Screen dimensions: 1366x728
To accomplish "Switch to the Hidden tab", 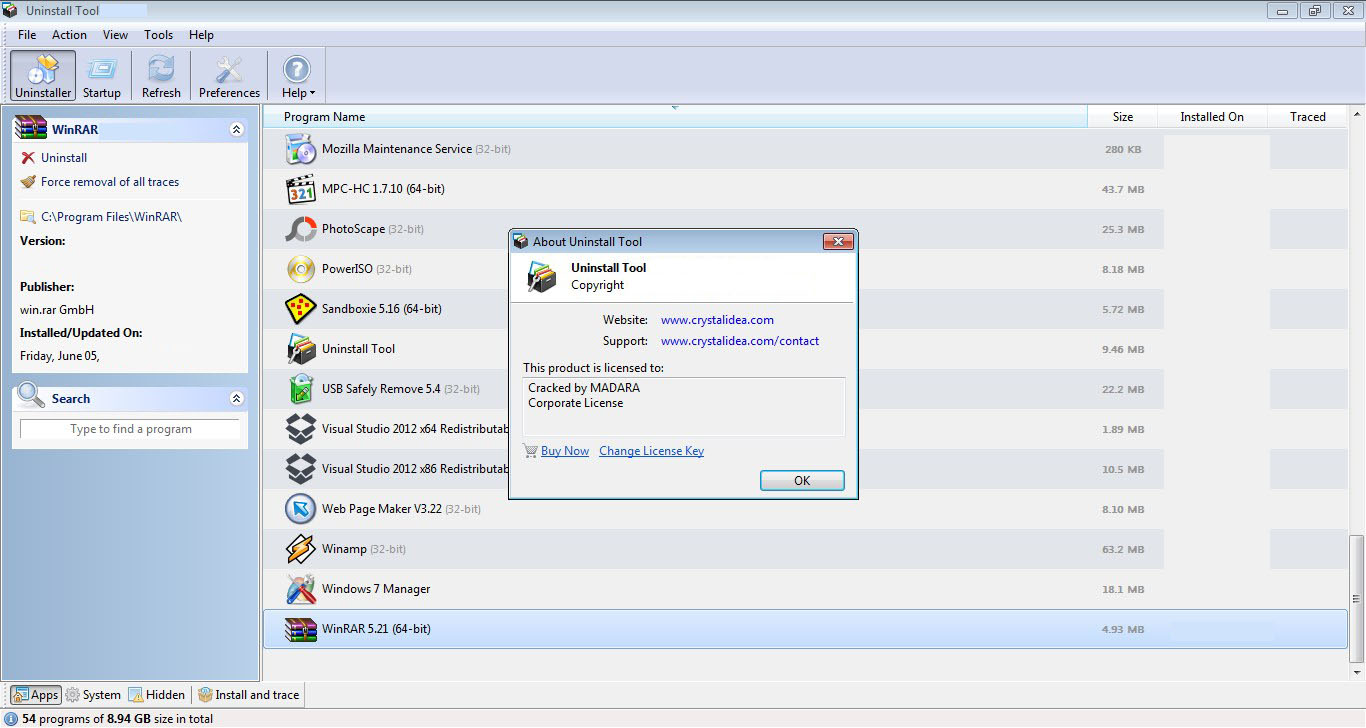I will tap(157, 695).
